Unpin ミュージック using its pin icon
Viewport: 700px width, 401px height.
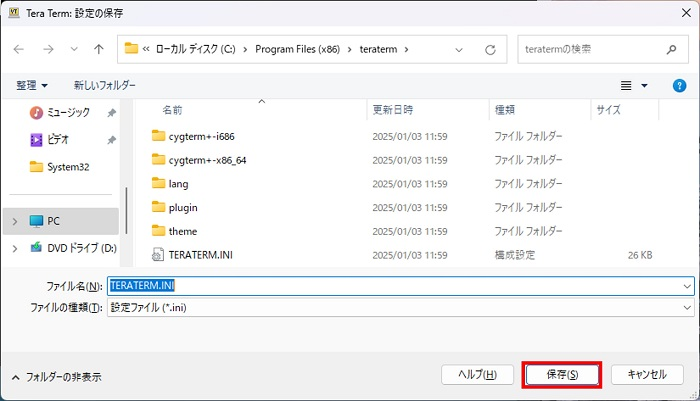(x=111, y=113)
